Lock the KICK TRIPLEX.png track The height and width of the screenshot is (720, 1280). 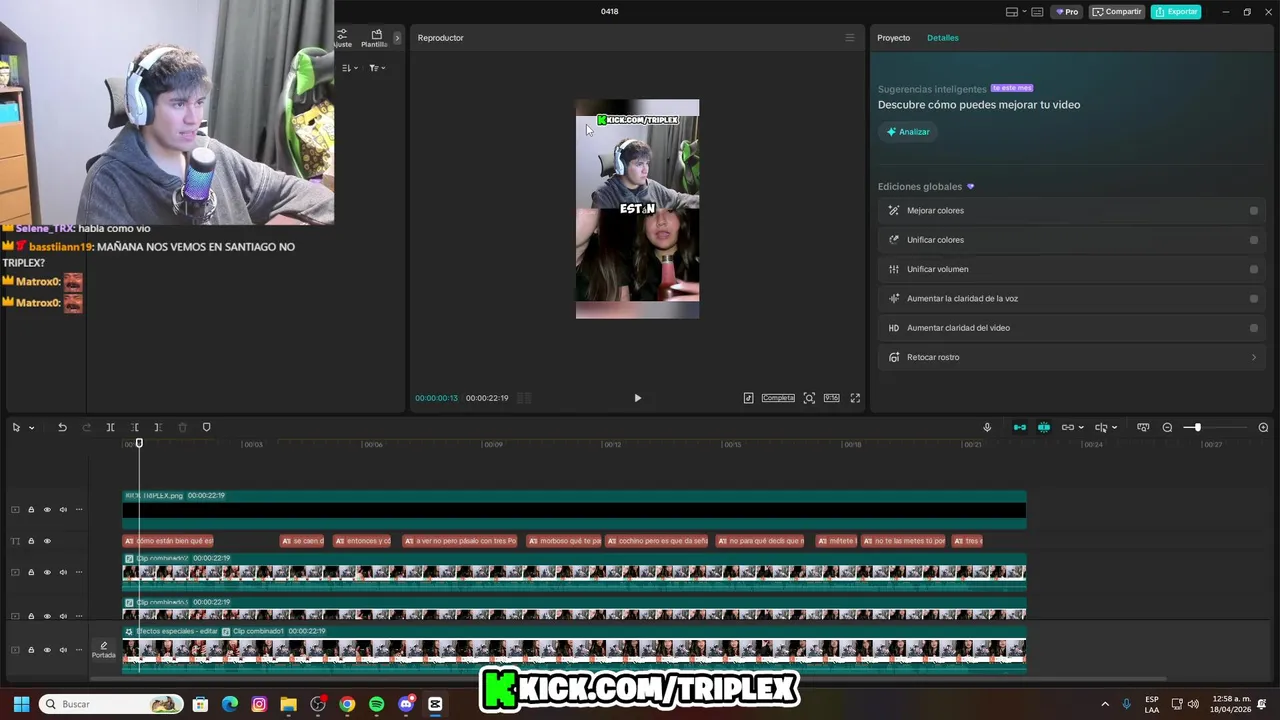tap(31, 510)
